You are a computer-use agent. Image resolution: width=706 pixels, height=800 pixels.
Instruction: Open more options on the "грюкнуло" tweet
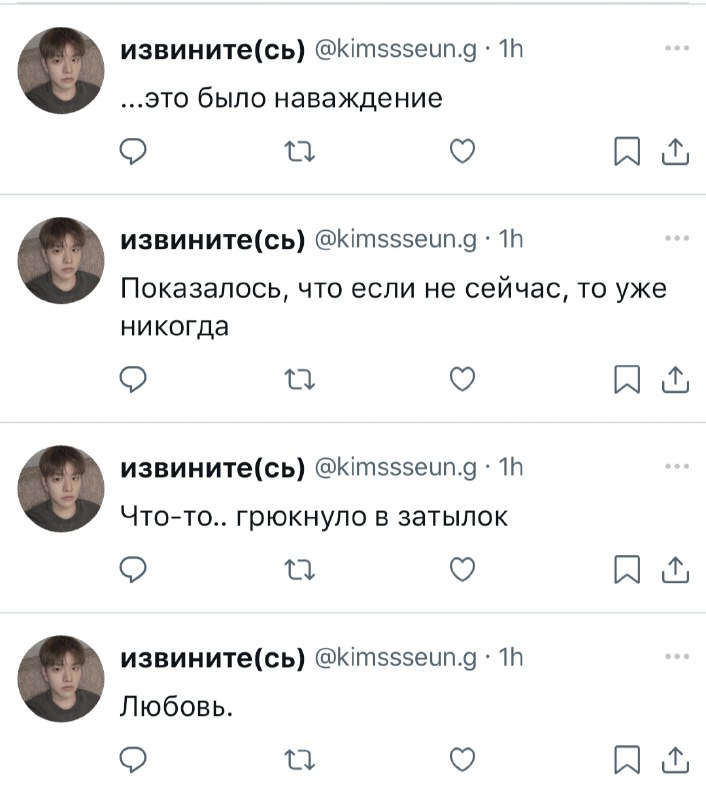coord(677,466)
